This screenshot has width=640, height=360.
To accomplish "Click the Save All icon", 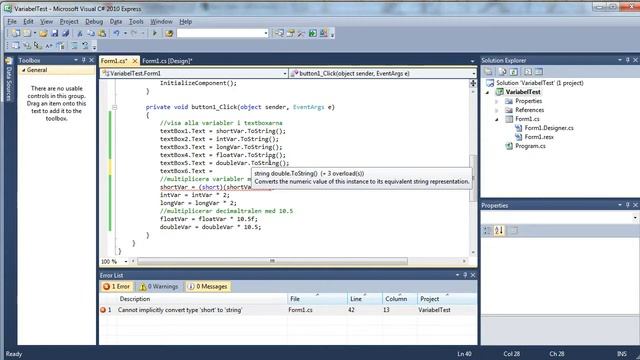I will (x=65, y=33).
